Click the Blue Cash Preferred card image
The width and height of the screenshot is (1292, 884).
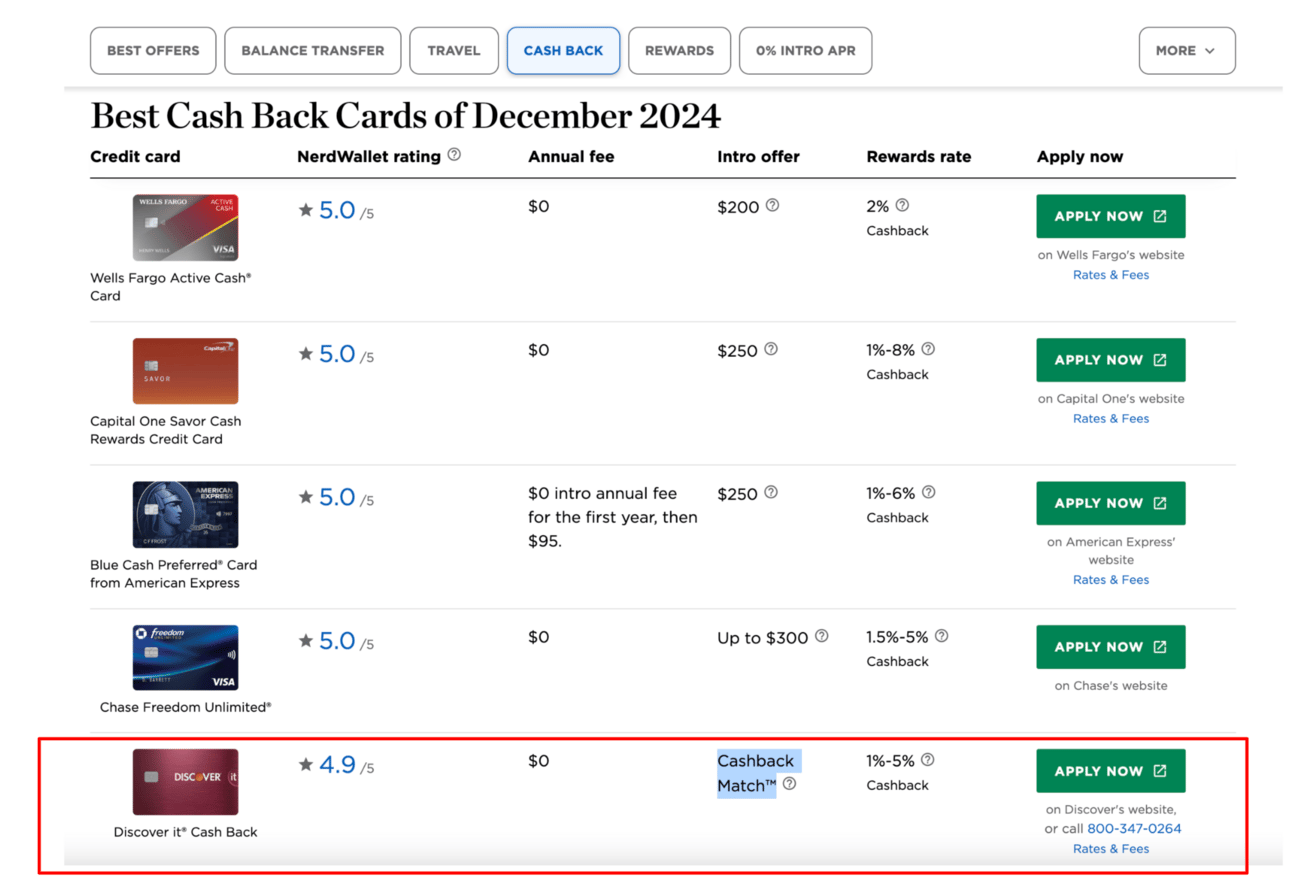point(186,515)
